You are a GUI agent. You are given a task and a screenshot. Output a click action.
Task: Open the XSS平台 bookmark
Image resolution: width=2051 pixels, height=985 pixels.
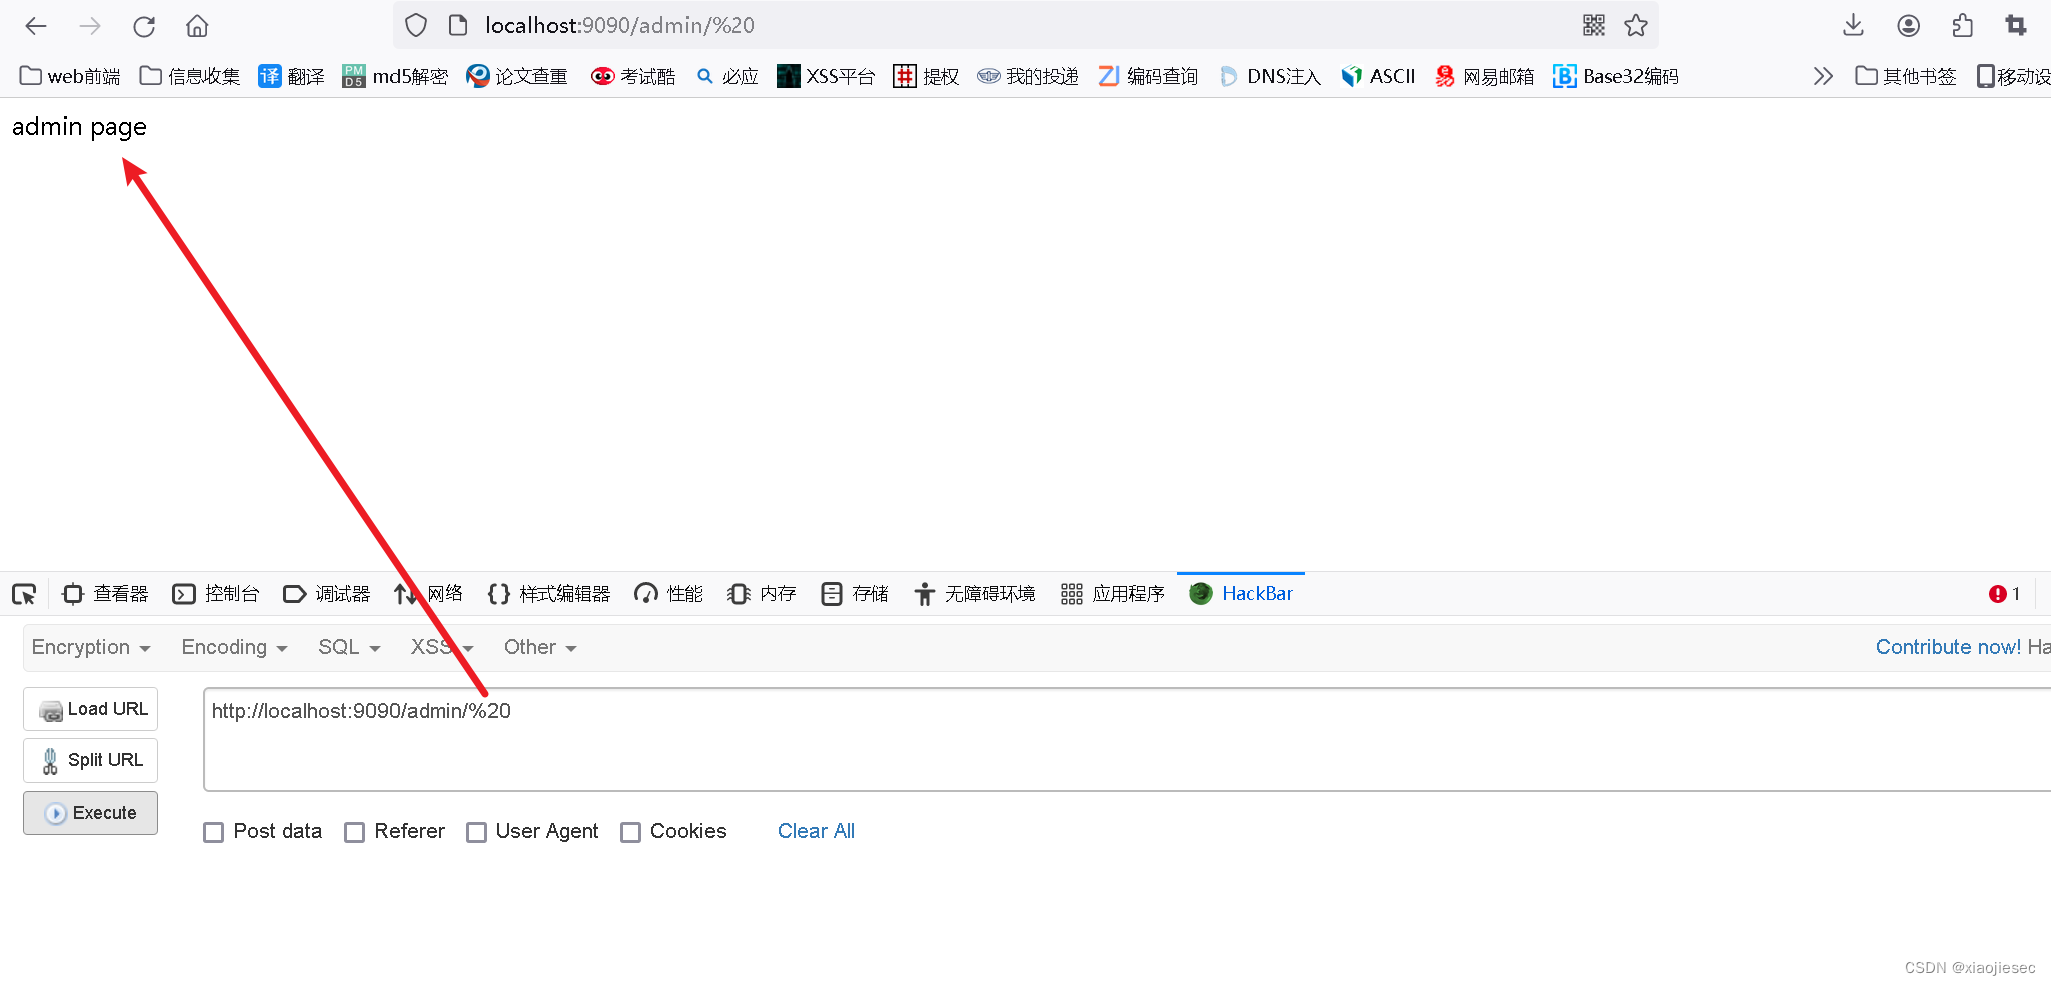[x=826, y=75]
